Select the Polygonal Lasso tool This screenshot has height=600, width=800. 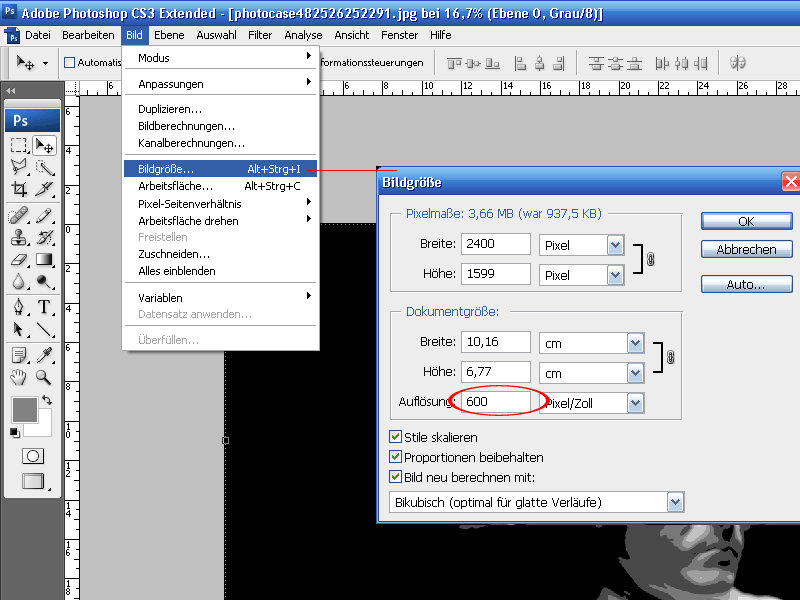(x=19, y=167)
